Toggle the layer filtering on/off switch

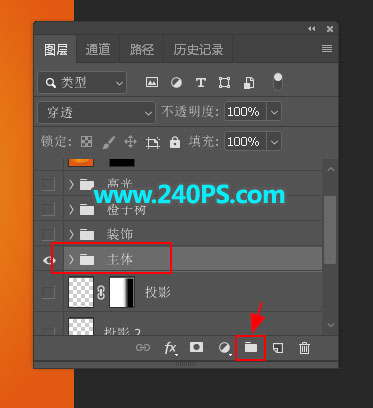tap(278, 82)
